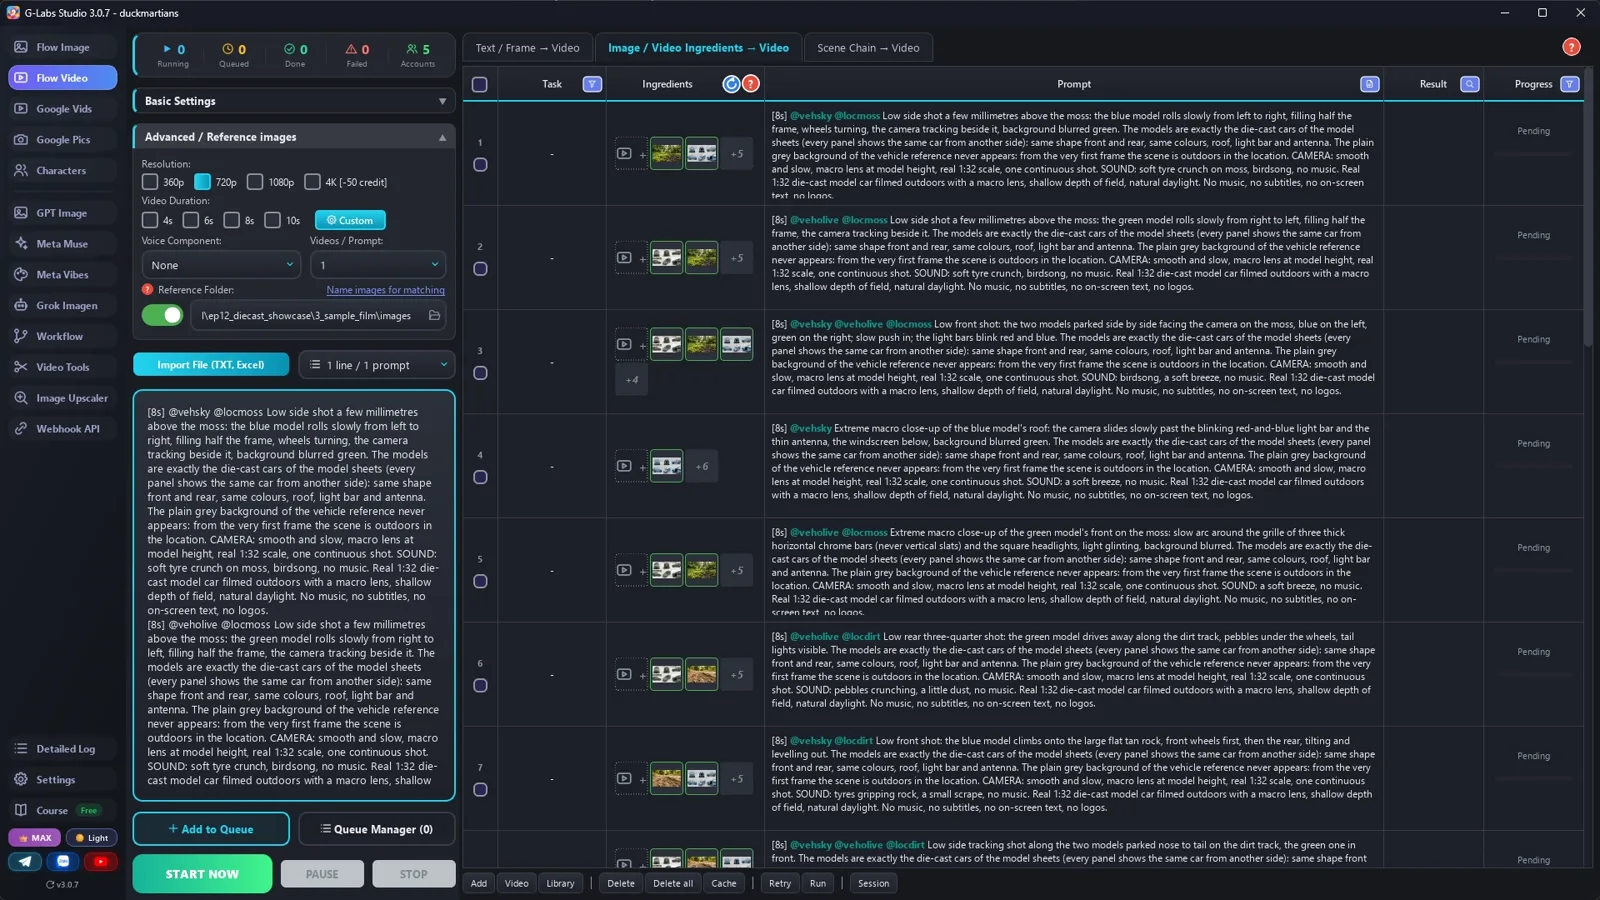Select the 8s video duration checkbox
The width and height of the screenshot is (1600, 900).
pyautogui.click(x=231, y=220)
